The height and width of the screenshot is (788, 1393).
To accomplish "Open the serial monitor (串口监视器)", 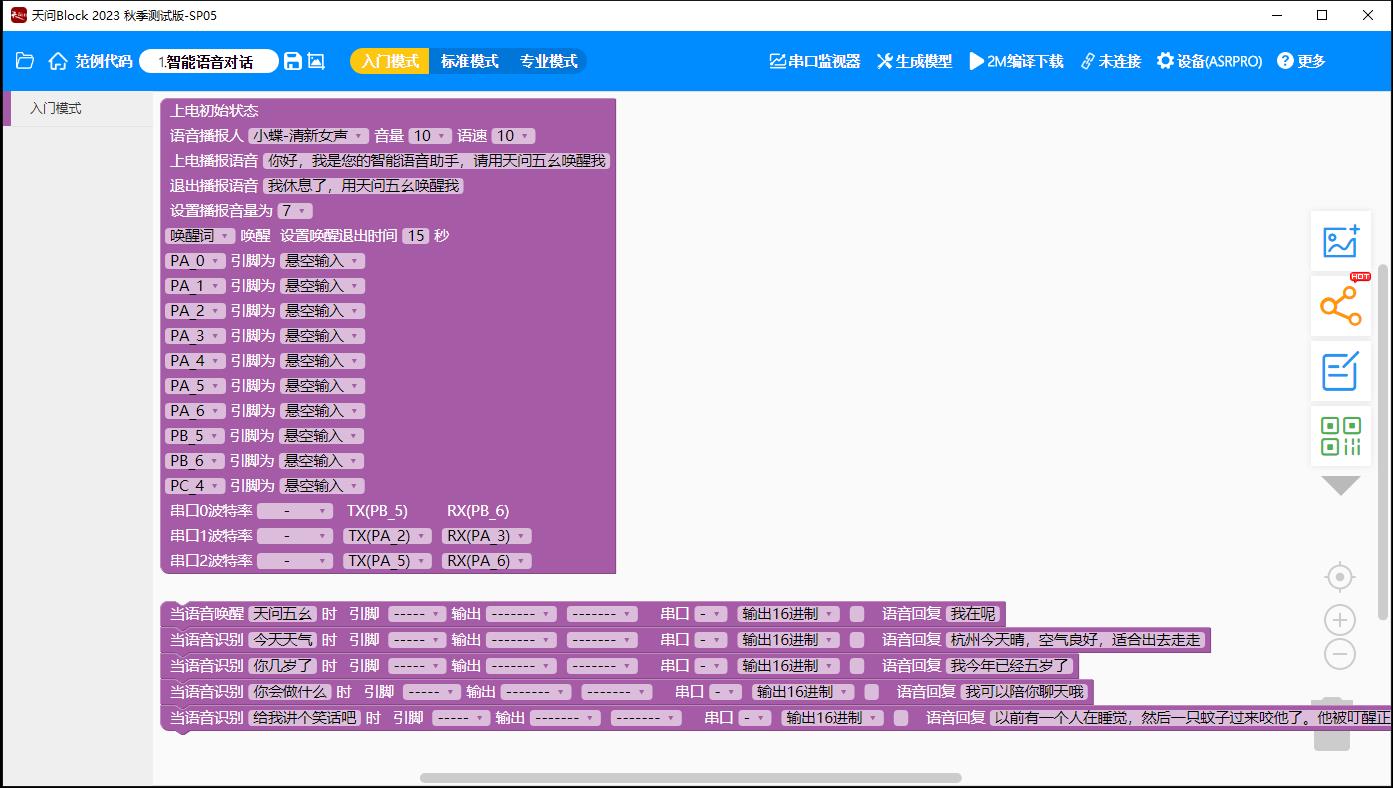I will pos(814,61).
